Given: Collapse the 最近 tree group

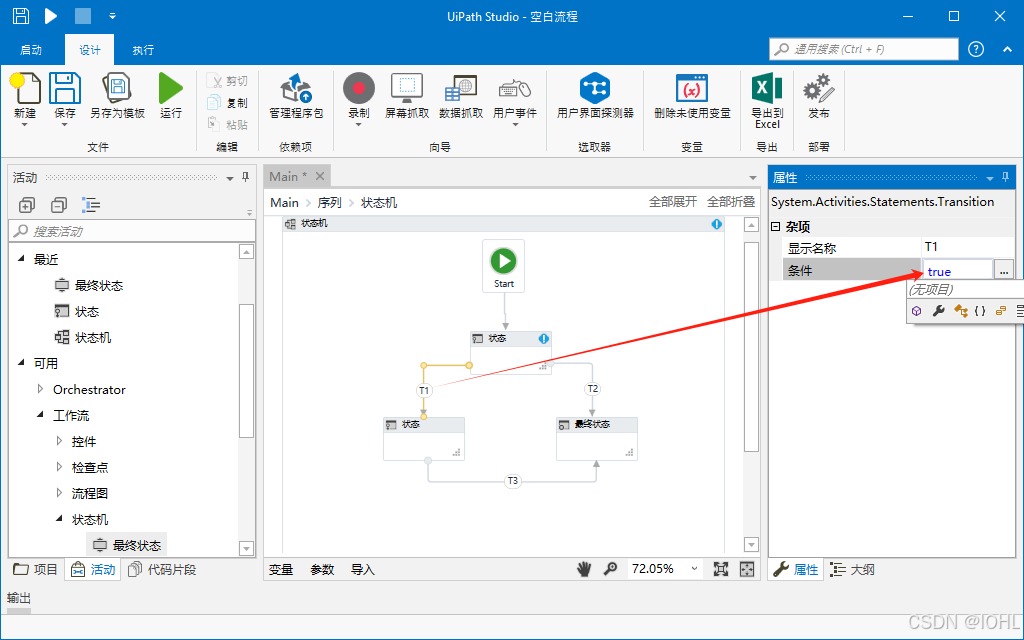Looking at the screenshot, I should tap(22, 259).
